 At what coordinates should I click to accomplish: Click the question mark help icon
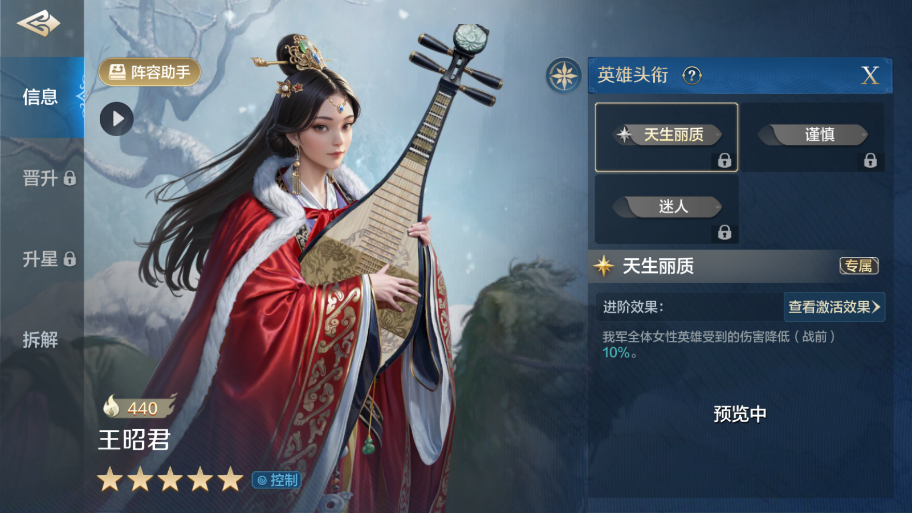click(692, 75)
